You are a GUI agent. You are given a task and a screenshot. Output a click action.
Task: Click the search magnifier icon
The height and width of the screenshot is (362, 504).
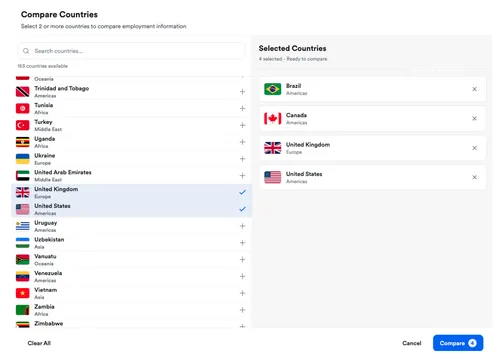point(26,51)
